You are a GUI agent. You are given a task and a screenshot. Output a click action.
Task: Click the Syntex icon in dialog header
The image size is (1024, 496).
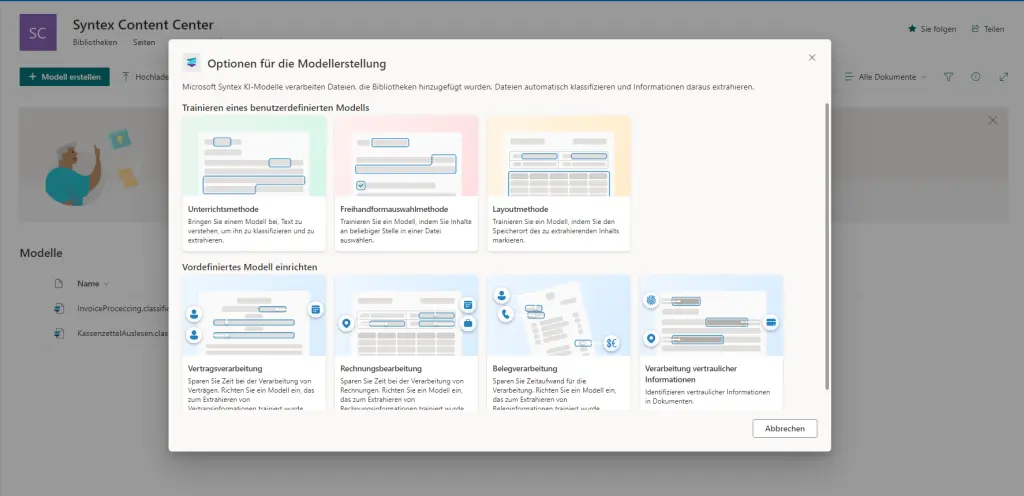coord(191,63)
